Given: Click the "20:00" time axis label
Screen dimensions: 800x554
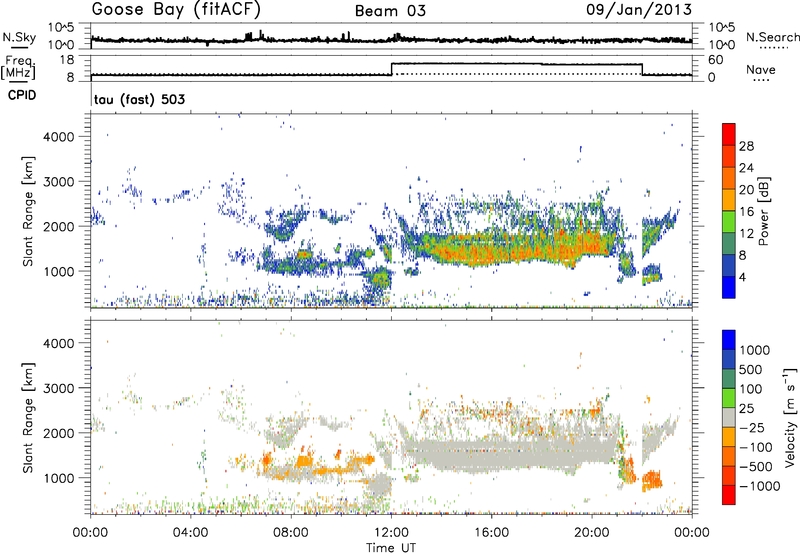Looking at the screenshot, I should point(591,533).
